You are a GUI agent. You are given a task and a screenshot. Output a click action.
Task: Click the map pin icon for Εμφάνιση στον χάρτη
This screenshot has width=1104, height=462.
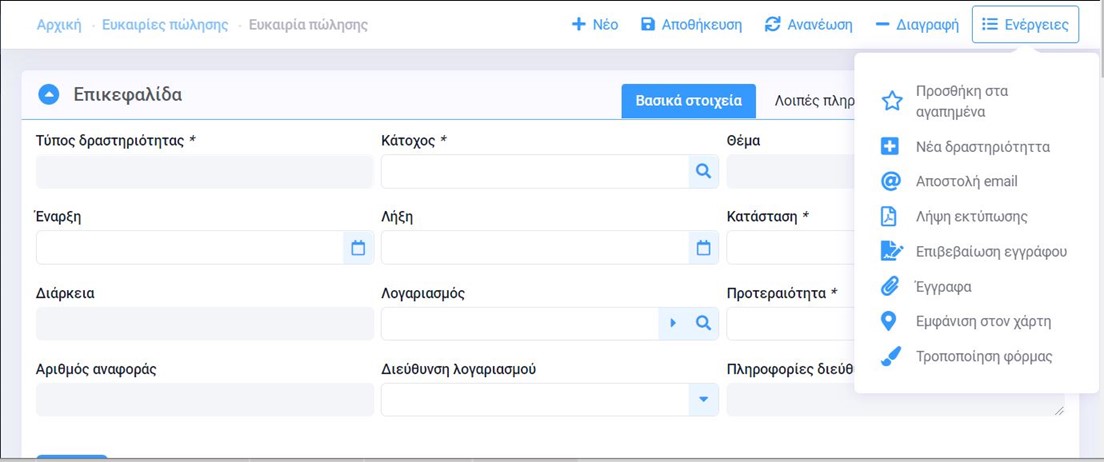[889, 322]
